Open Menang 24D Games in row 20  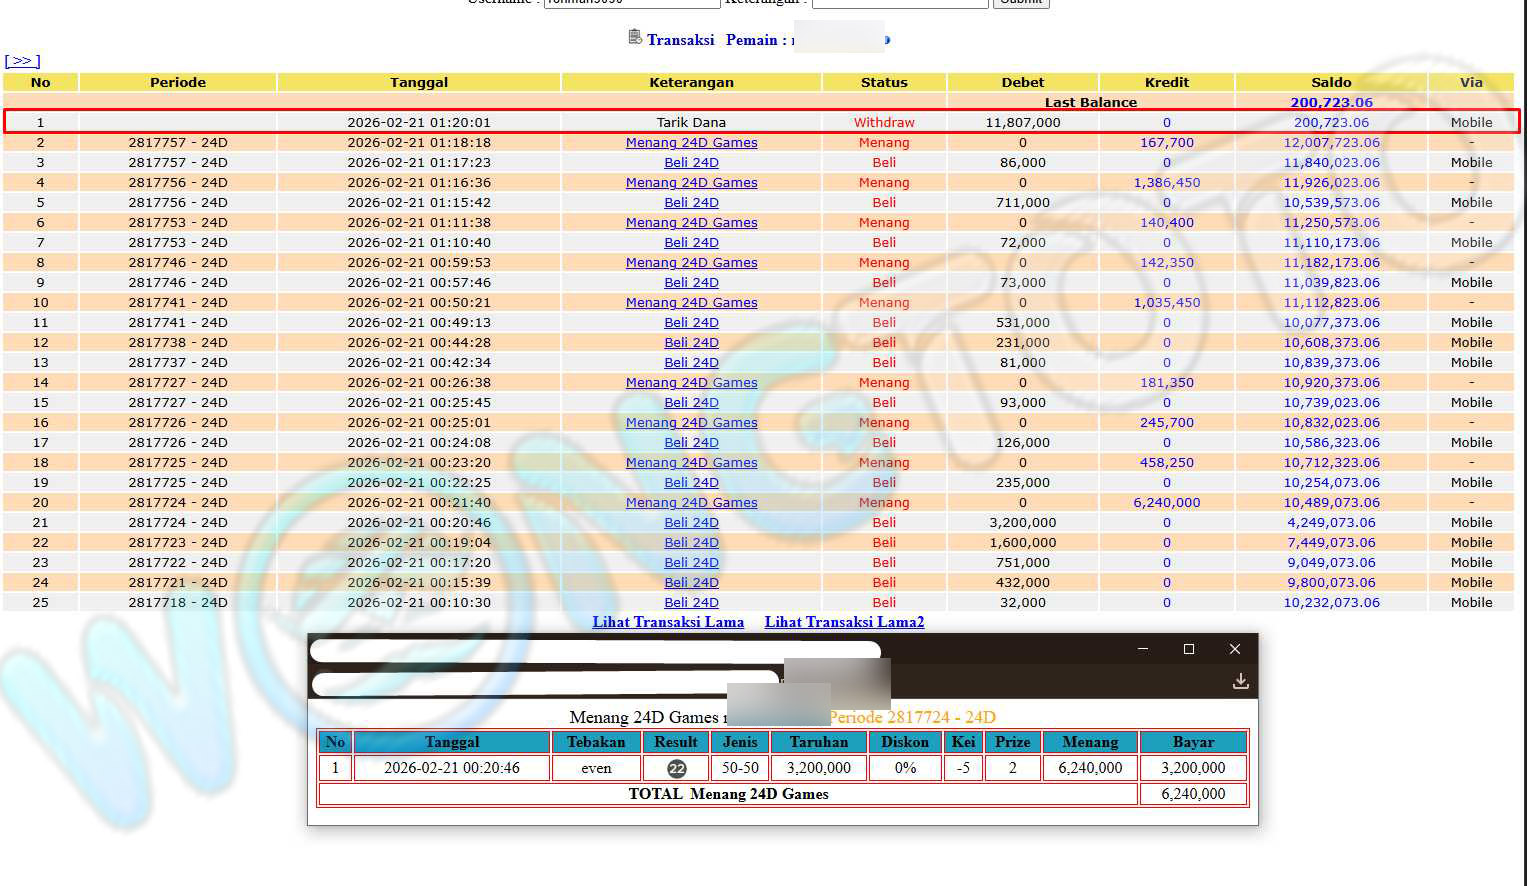point(691,502)
